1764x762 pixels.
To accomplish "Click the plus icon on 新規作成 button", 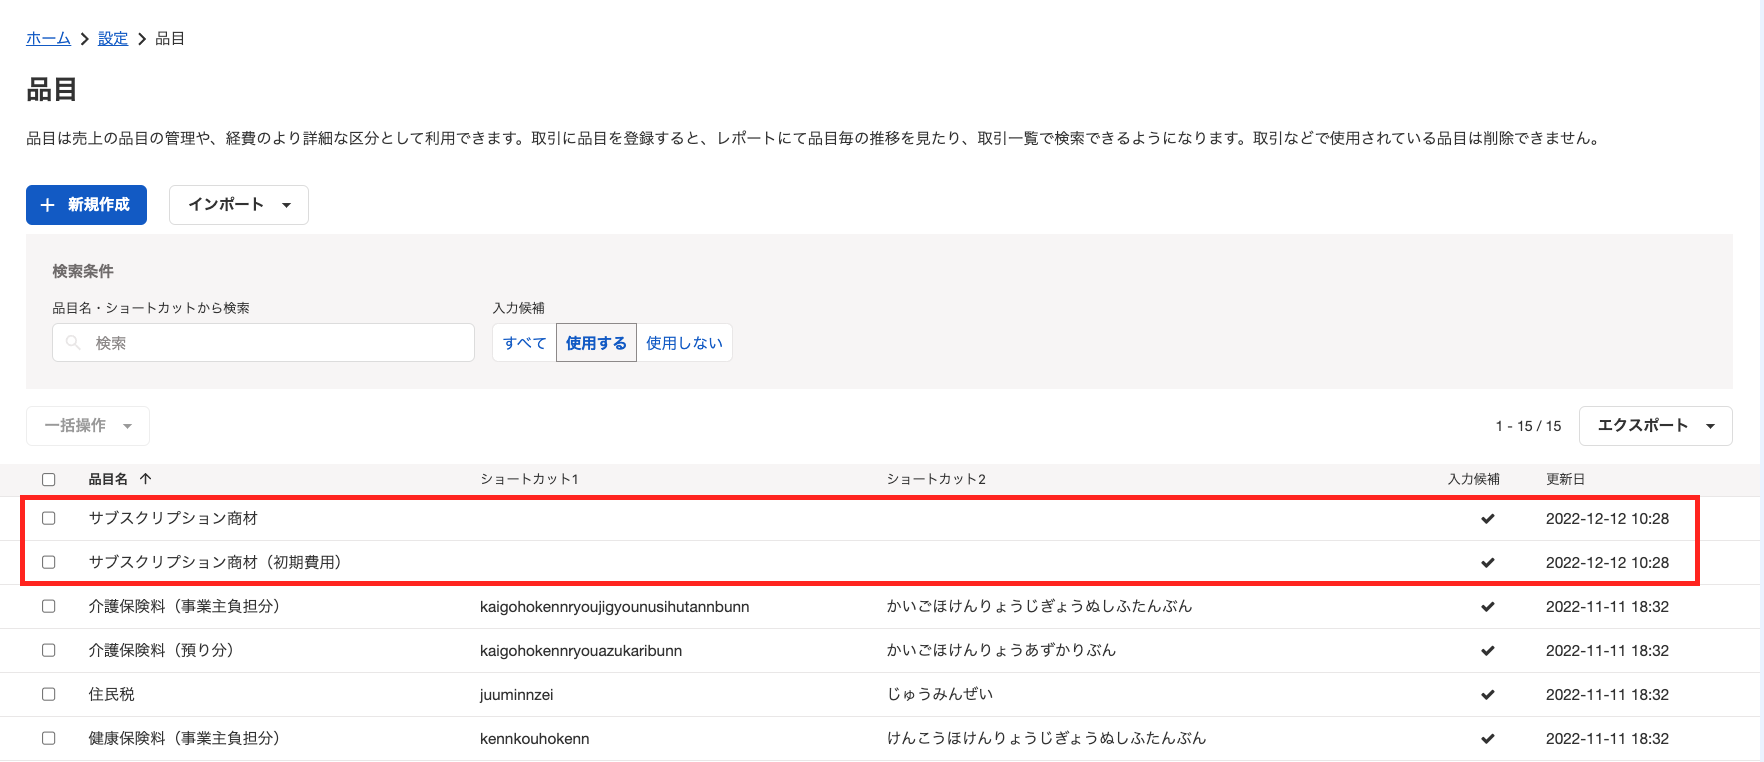I will 47,205.
